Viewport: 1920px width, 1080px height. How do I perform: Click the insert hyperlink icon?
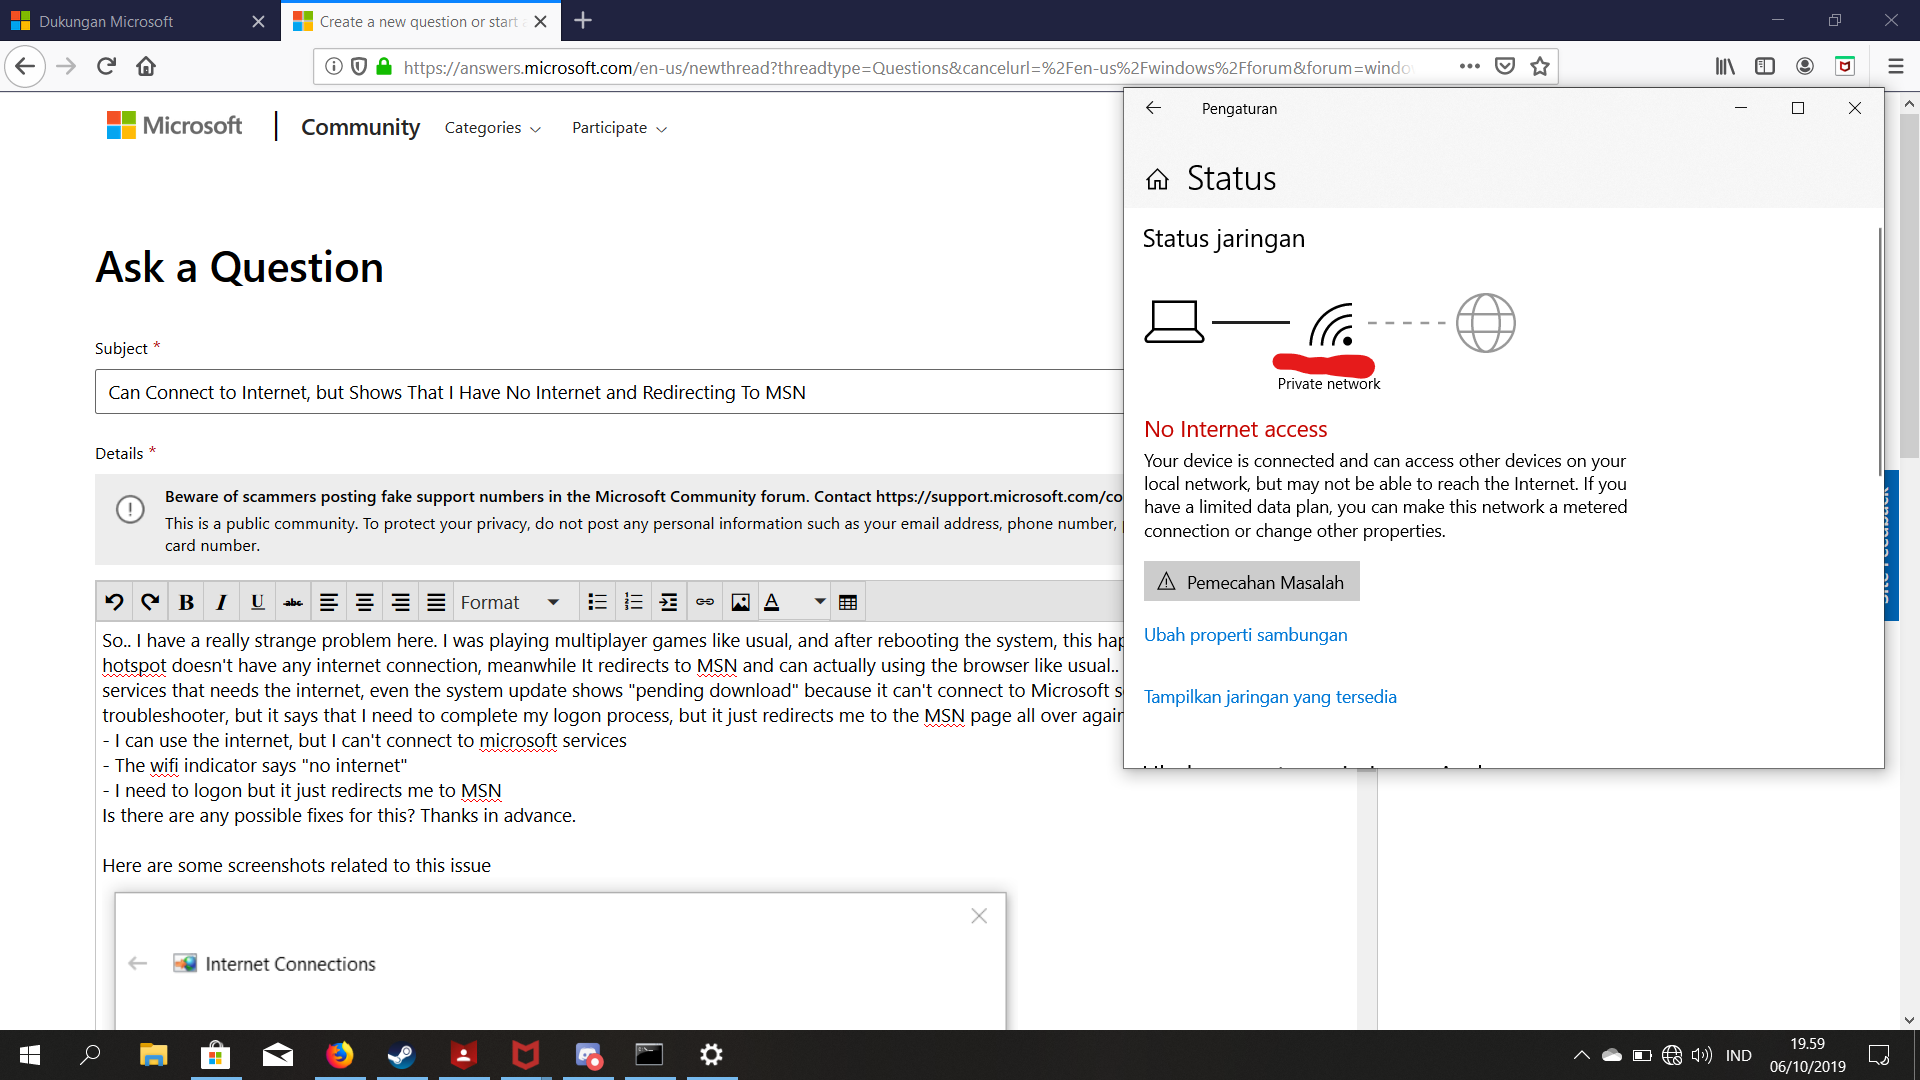click(x=705, y=602)
